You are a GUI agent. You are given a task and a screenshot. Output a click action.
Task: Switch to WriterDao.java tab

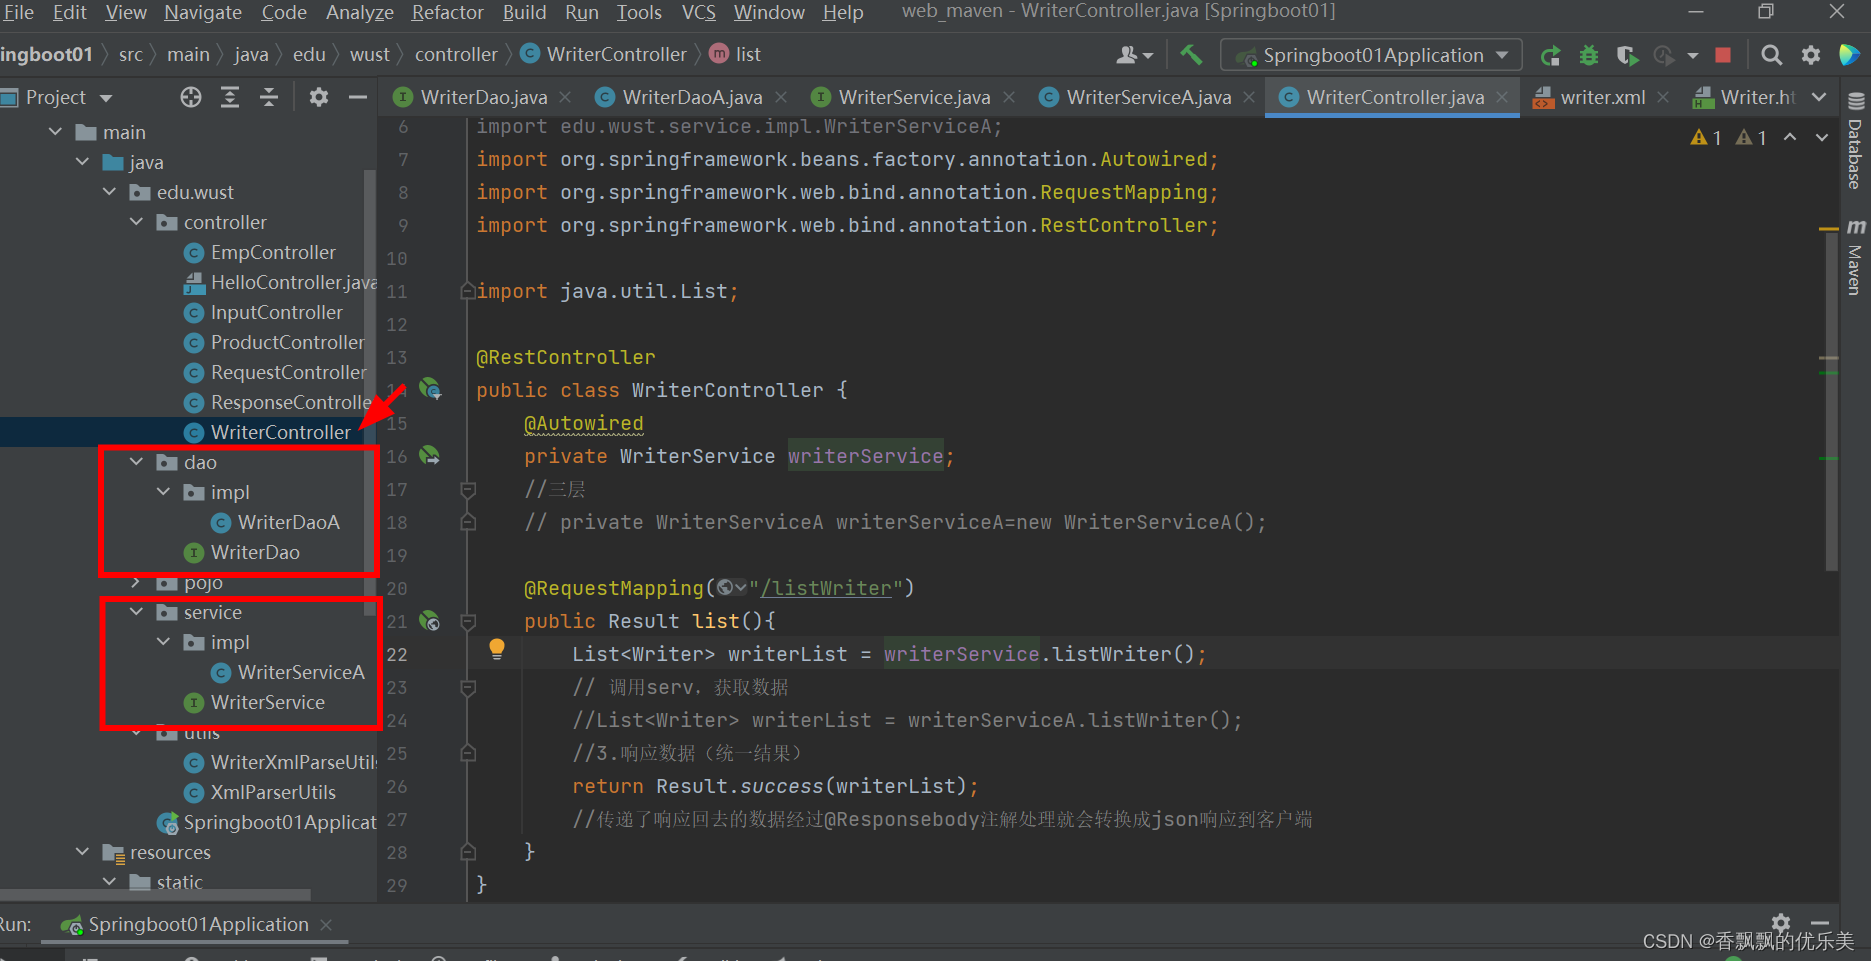pyautogui.click(x=483, y=97)
